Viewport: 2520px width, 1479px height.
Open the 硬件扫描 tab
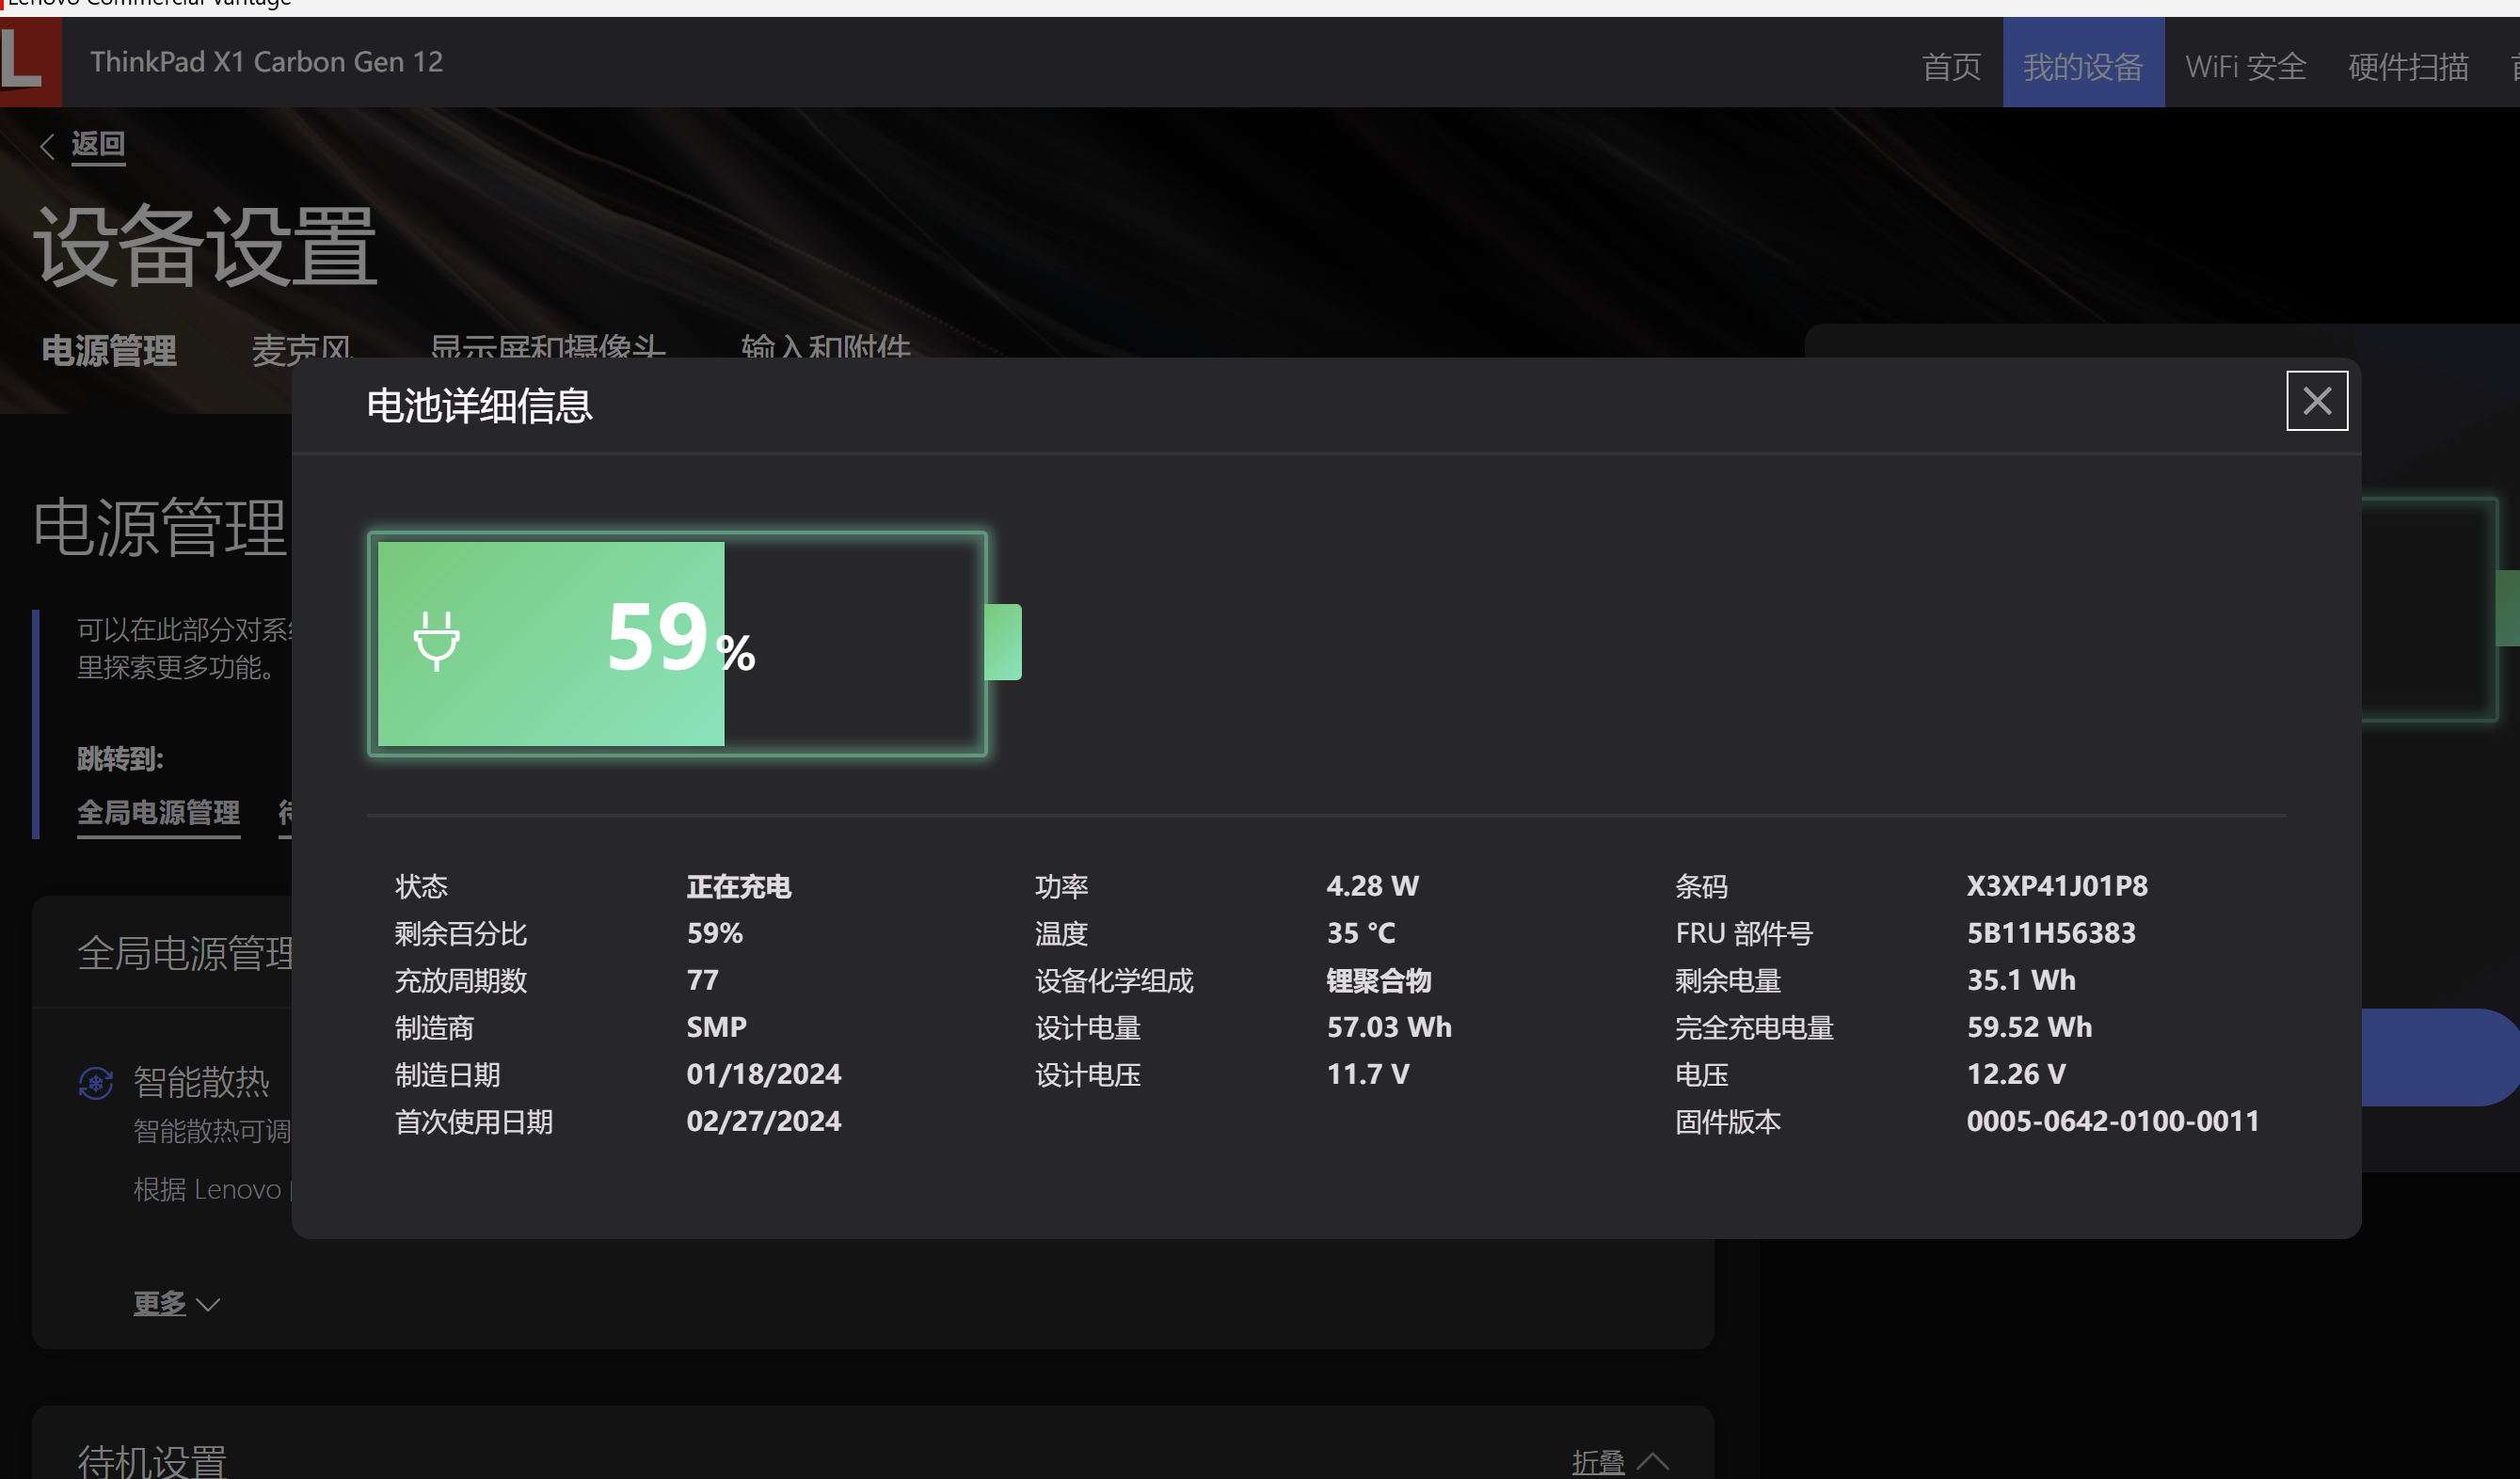[x=2408, y=66]
